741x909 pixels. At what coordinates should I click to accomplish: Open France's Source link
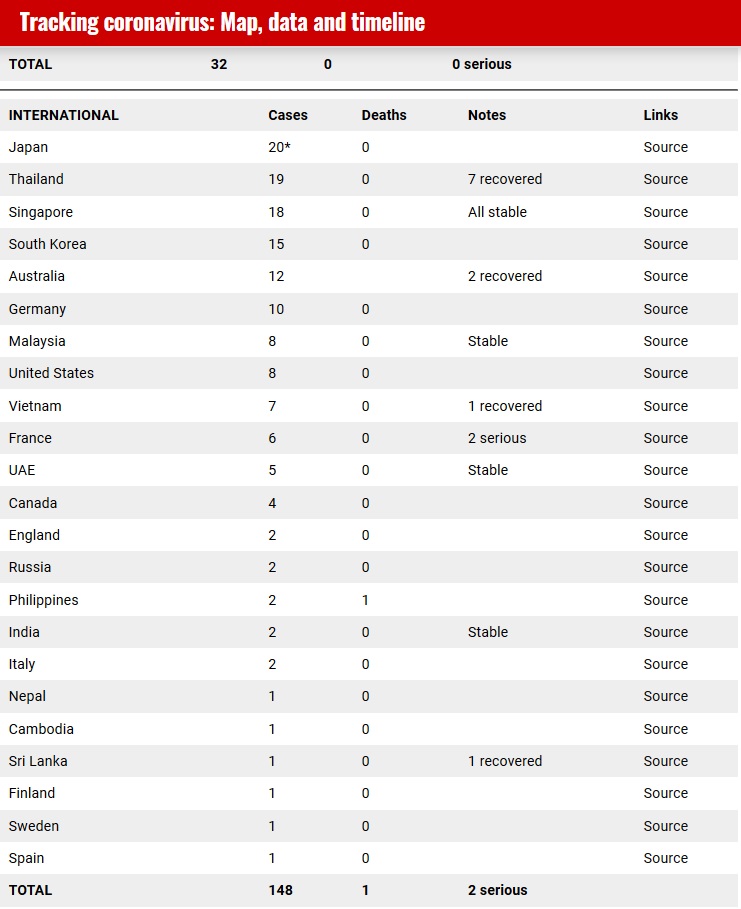[665, 438]
